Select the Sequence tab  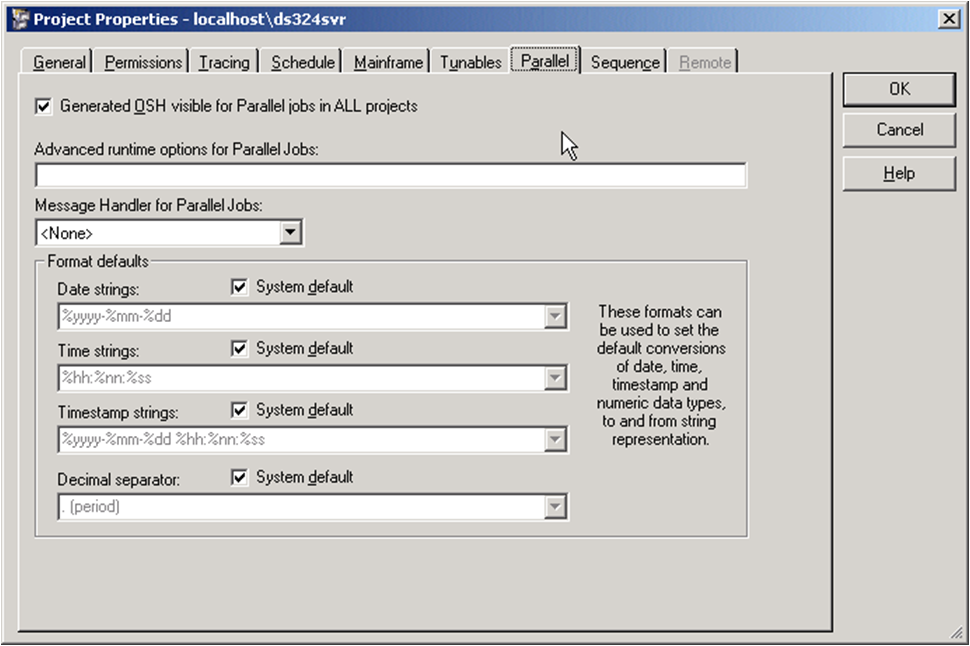[625, 62]
